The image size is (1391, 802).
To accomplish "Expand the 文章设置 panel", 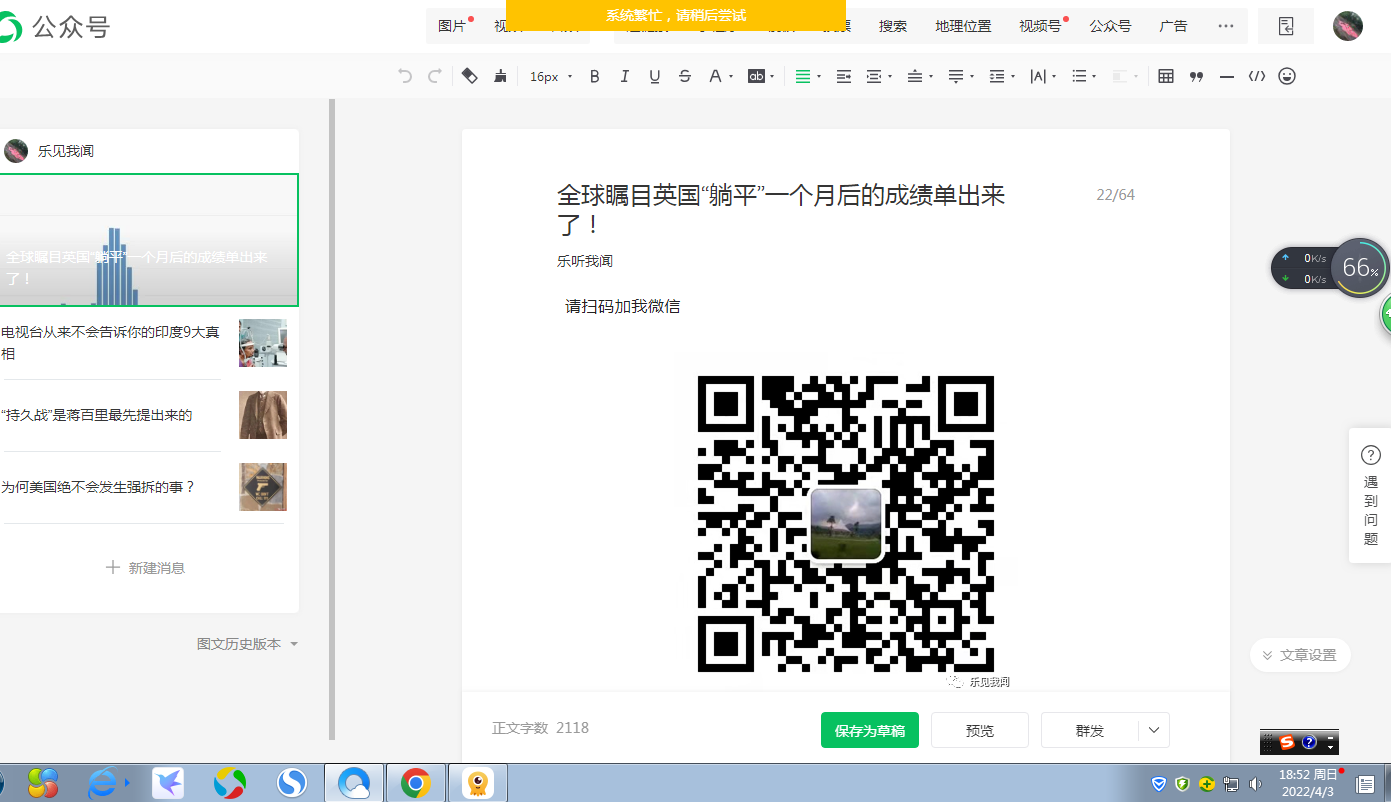I will tap(1300, 655).
